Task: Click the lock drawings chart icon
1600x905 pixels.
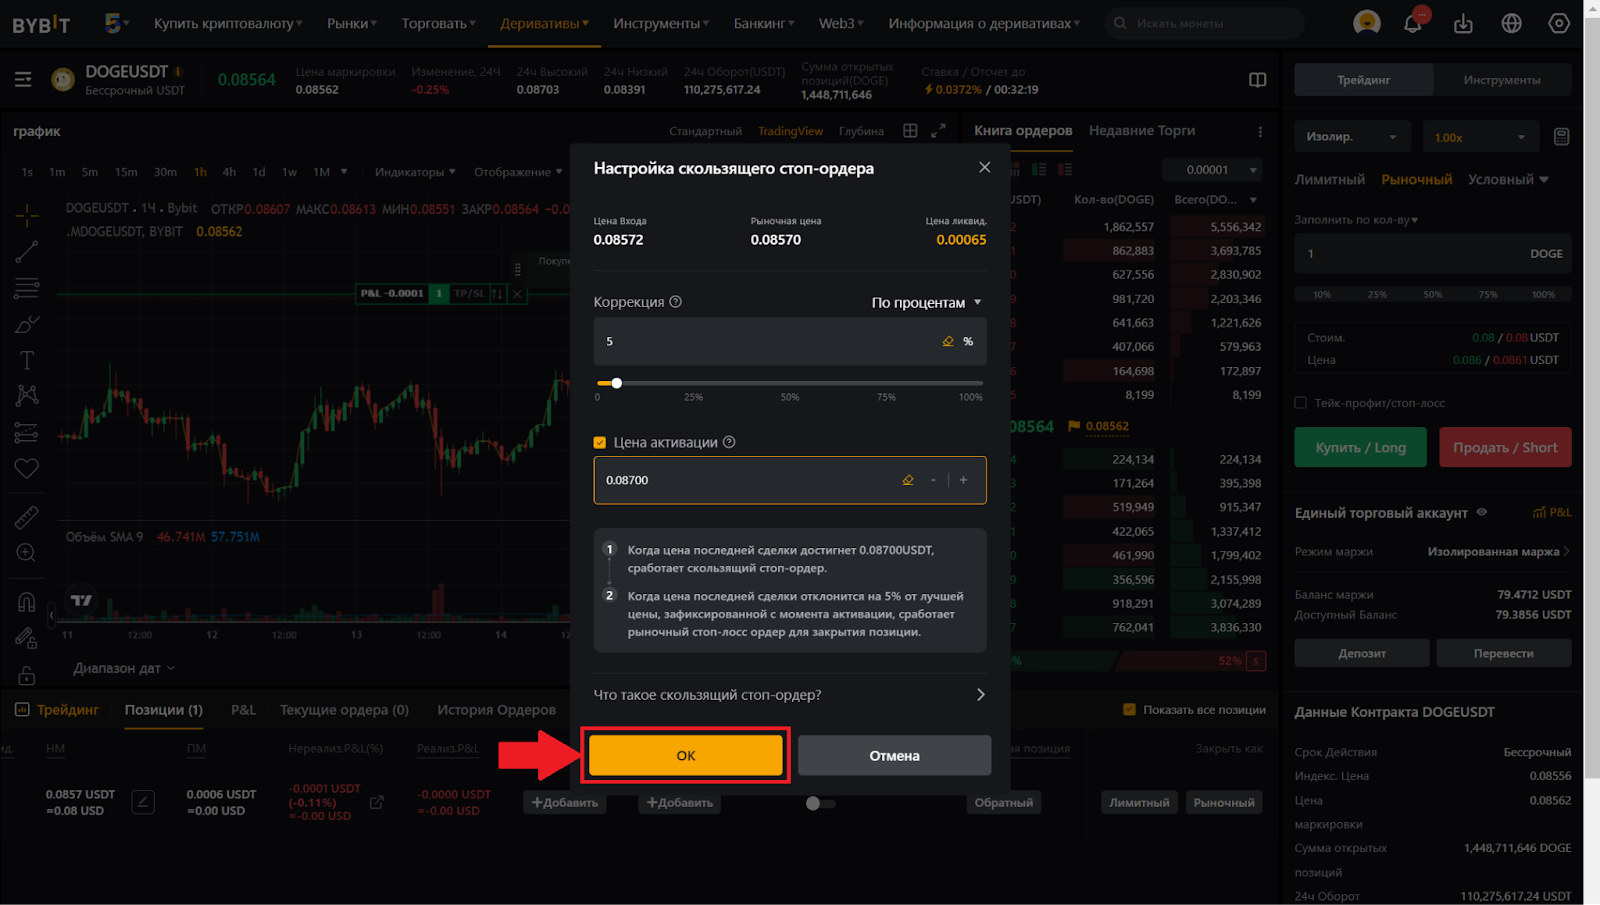Action: (x=27, y=676)
